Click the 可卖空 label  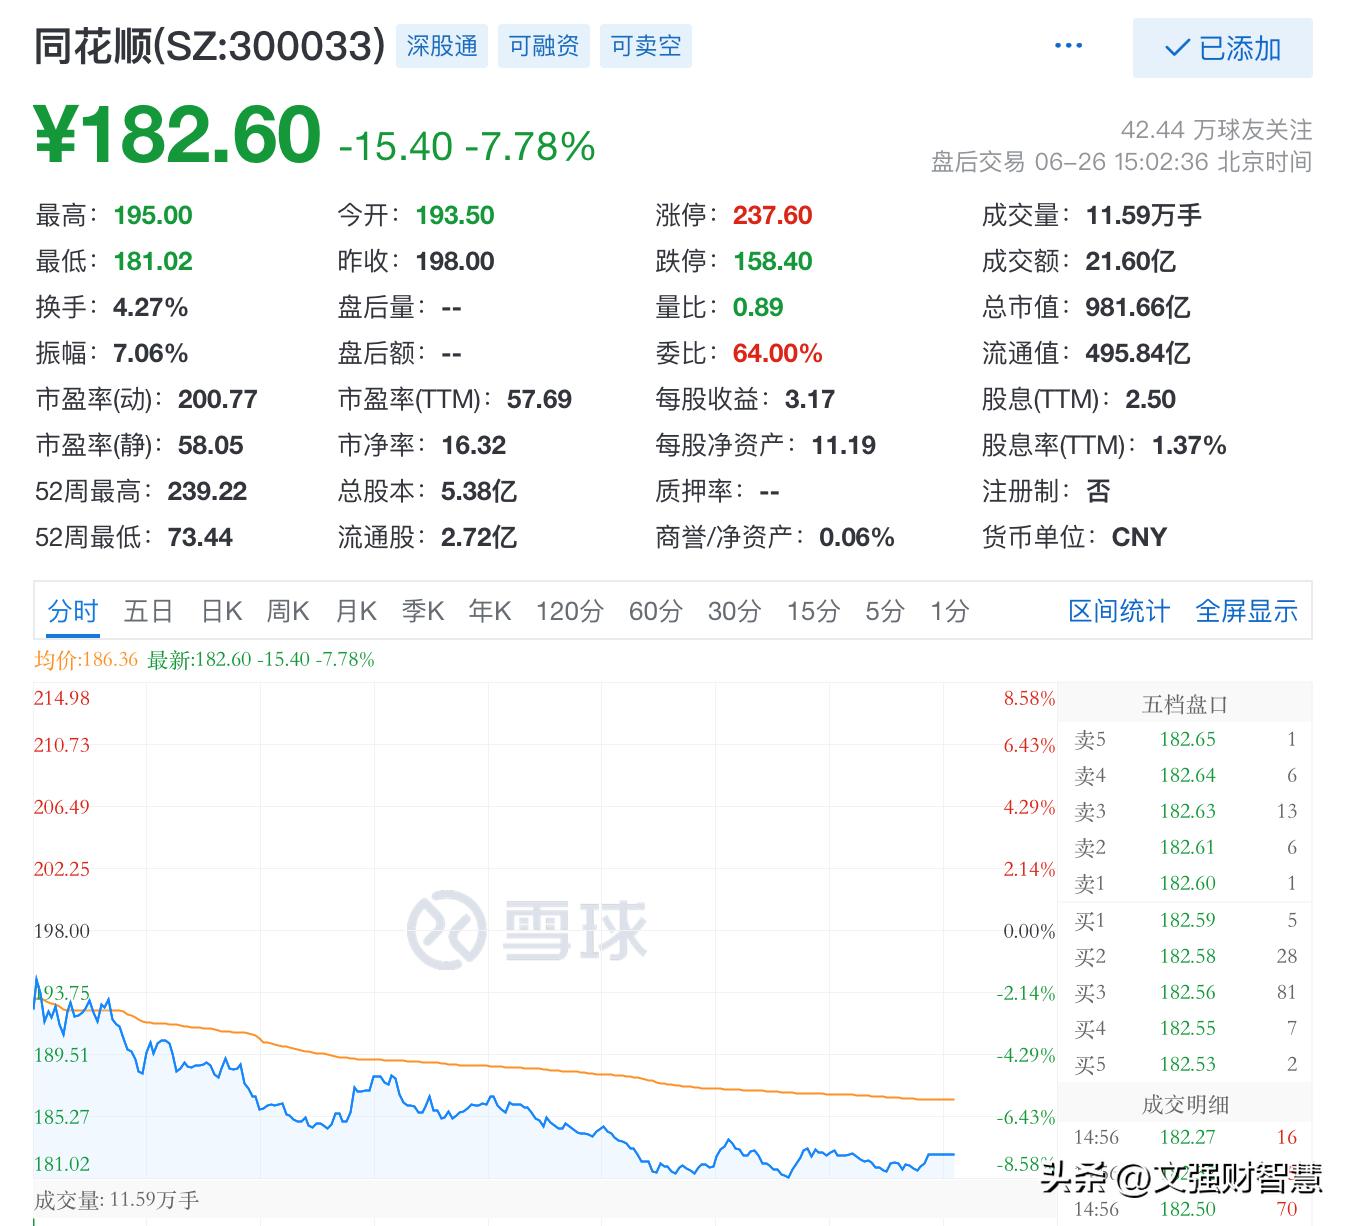[x=645, y=45]
